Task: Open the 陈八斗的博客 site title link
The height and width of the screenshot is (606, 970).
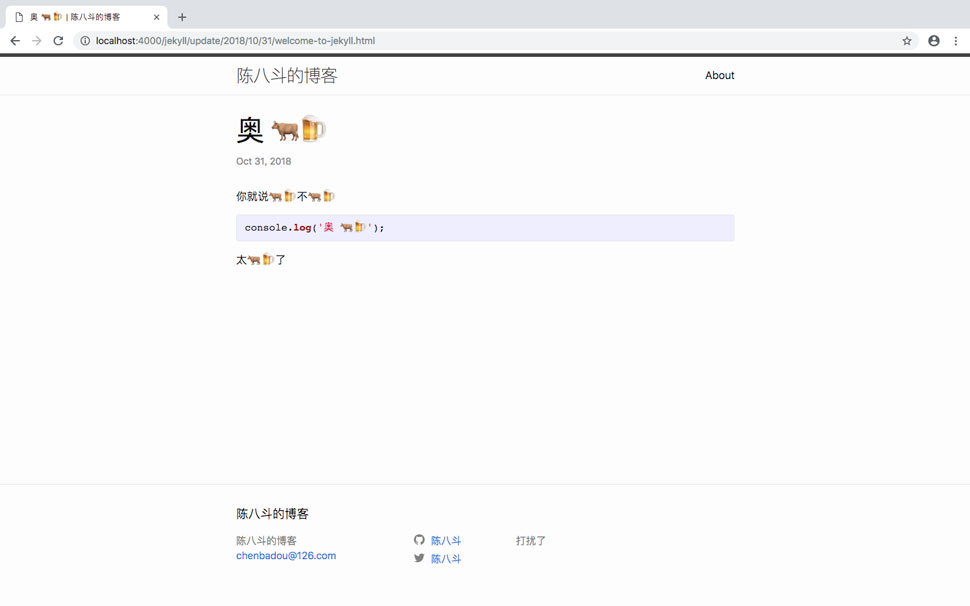Action: click(286, 75)
